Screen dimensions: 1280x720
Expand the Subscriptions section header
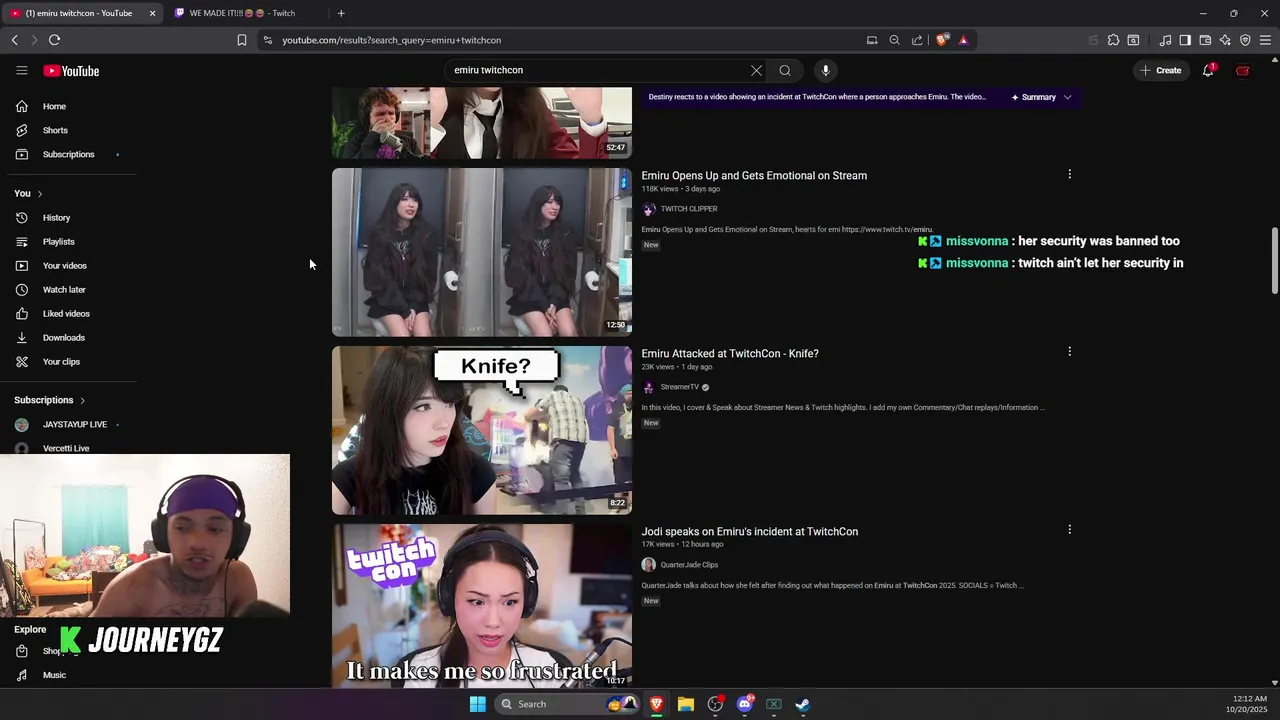[50, 400]
